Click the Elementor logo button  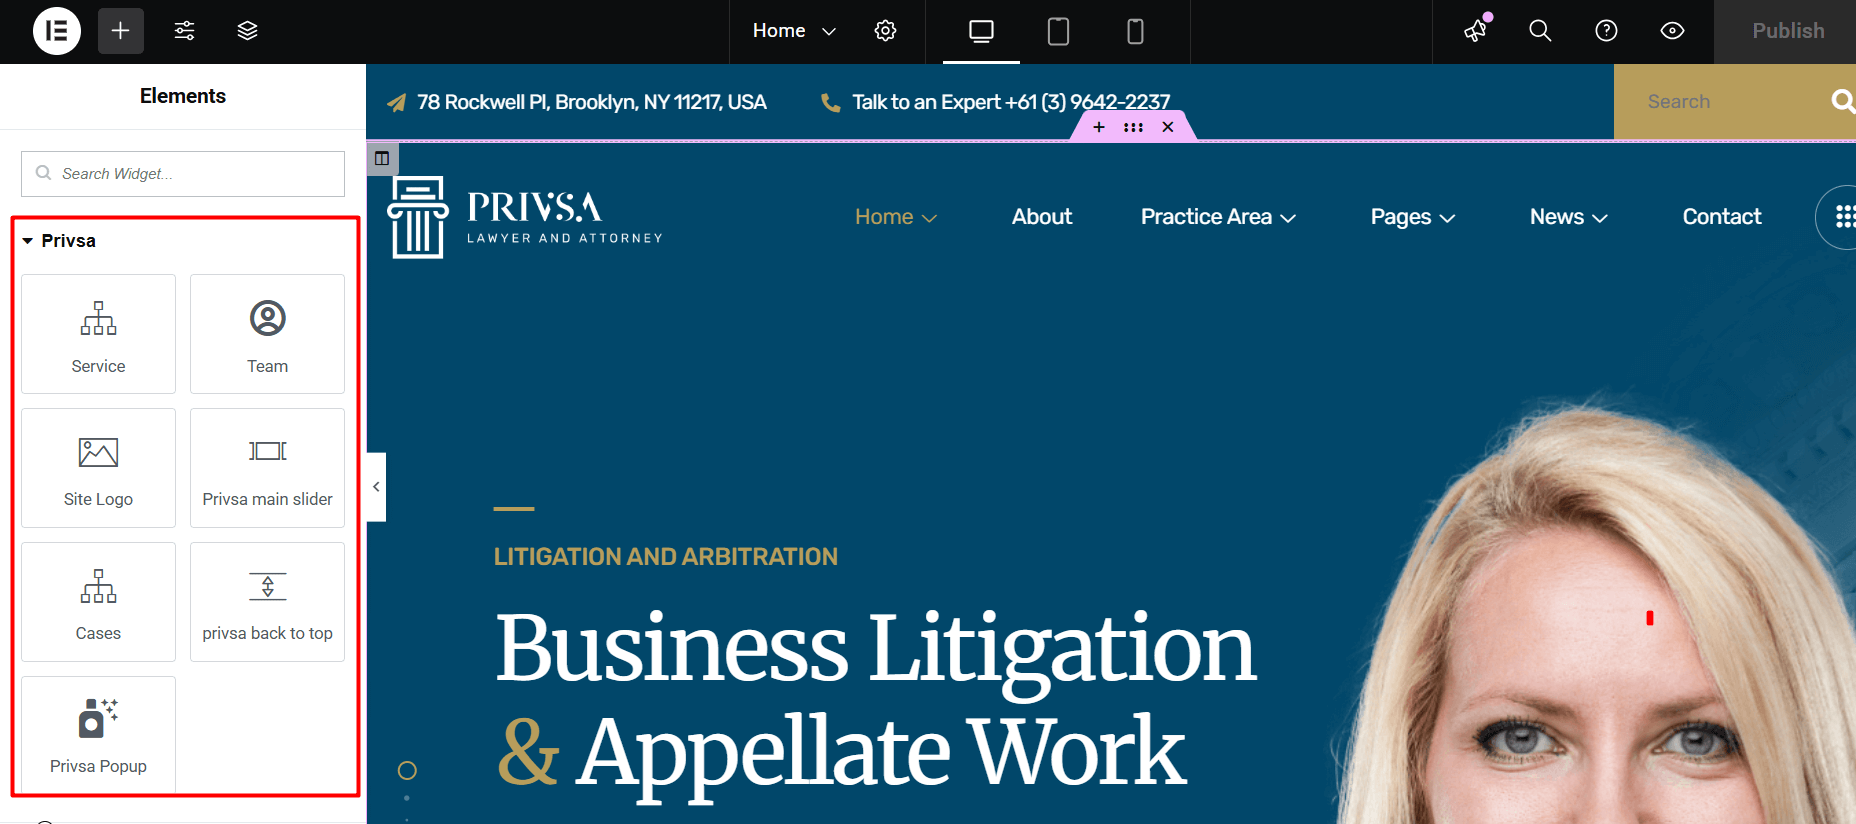[57, 31]
